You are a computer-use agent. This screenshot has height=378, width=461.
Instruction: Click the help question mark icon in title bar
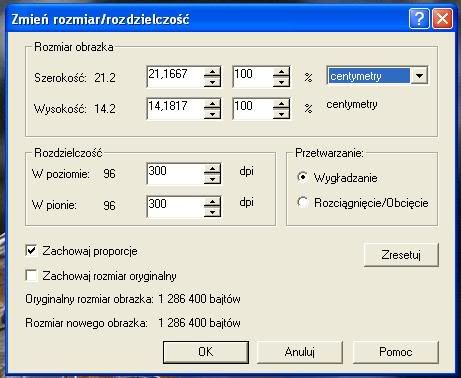point(419,19)
